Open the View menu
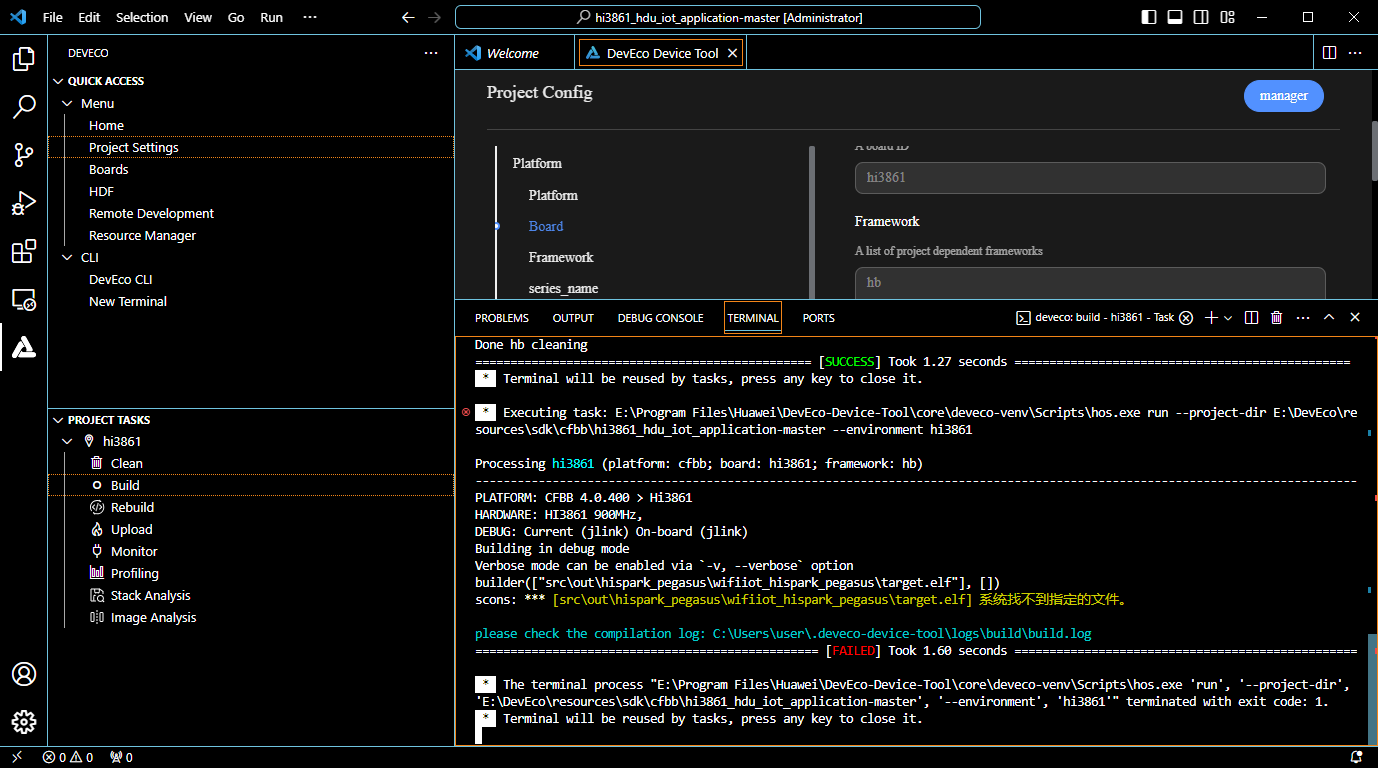 tap(198, 17)
